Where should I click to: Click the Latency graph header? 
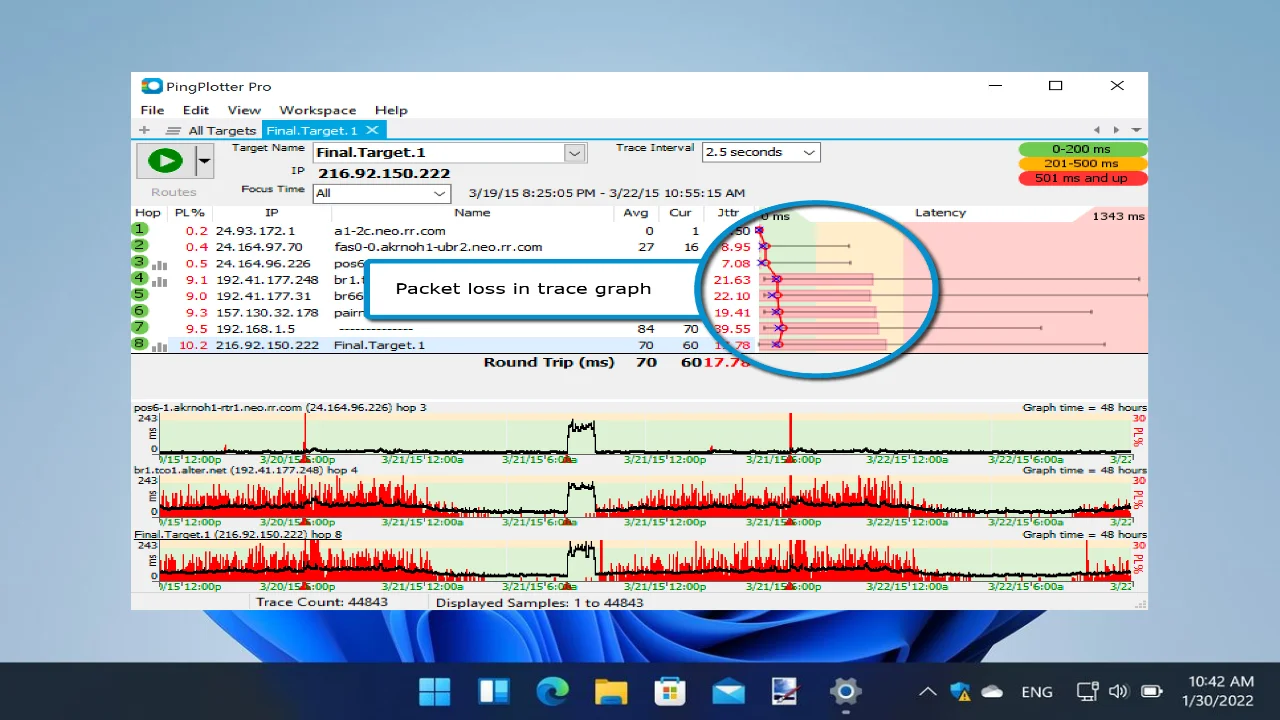coord(940,213)
